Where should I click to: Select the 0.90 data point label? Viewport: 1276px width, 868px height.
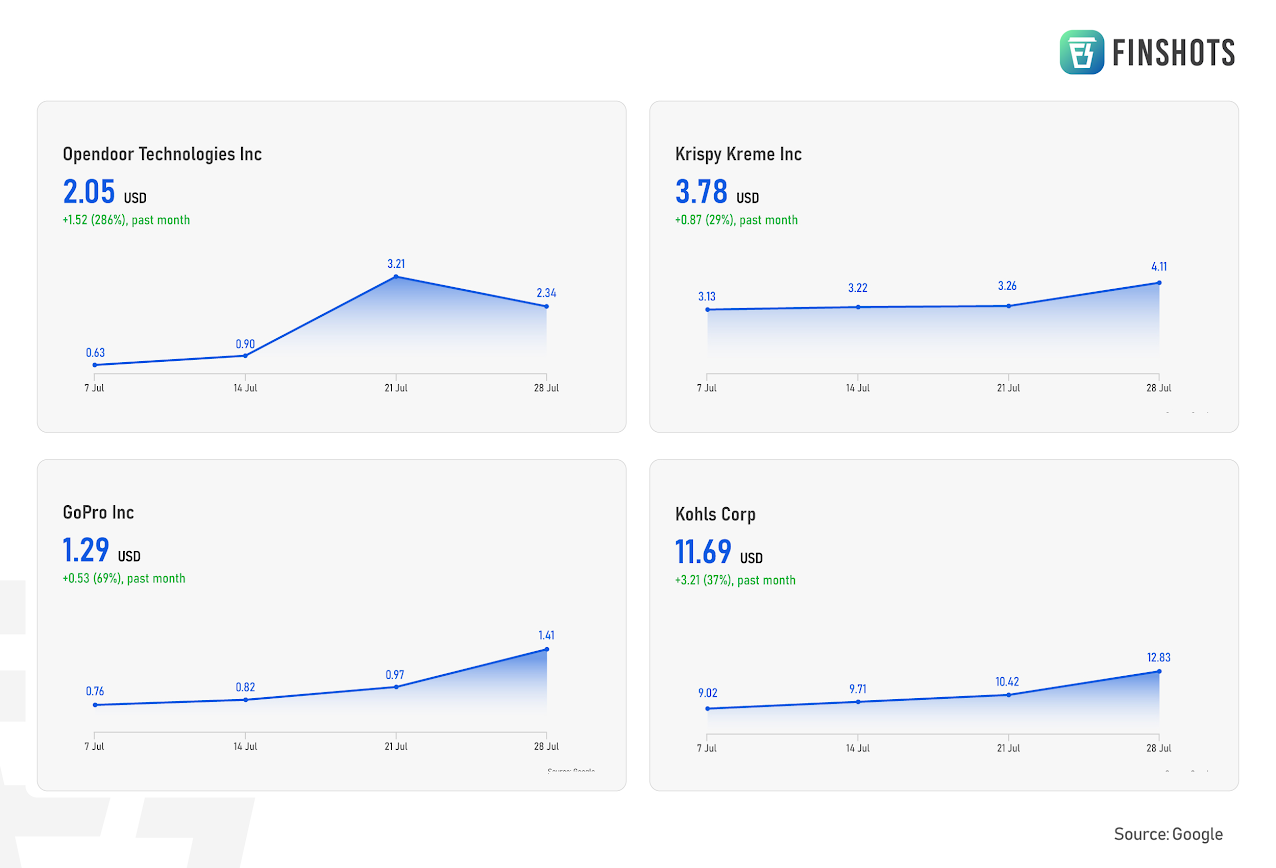[x=245, y=344]
